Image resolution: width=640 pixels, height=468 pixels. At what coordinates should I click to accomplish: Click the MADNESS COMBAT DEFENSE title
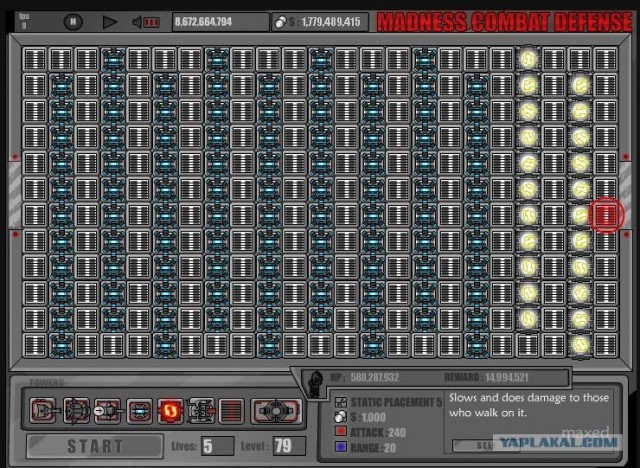pyautogui.click(x=504, y=22)
